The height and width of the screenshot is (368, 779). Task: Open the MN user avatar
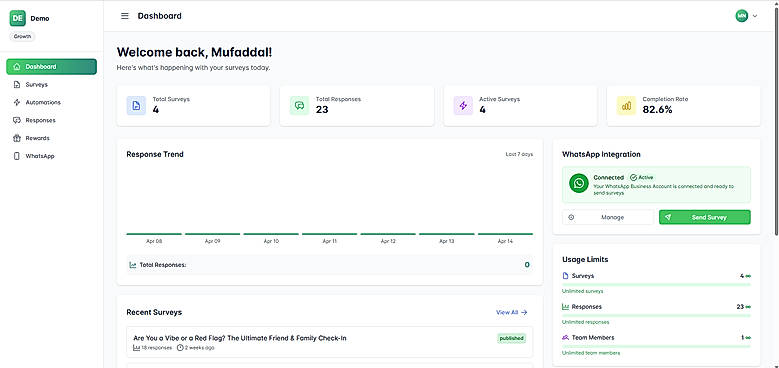[x=742, y=16]
